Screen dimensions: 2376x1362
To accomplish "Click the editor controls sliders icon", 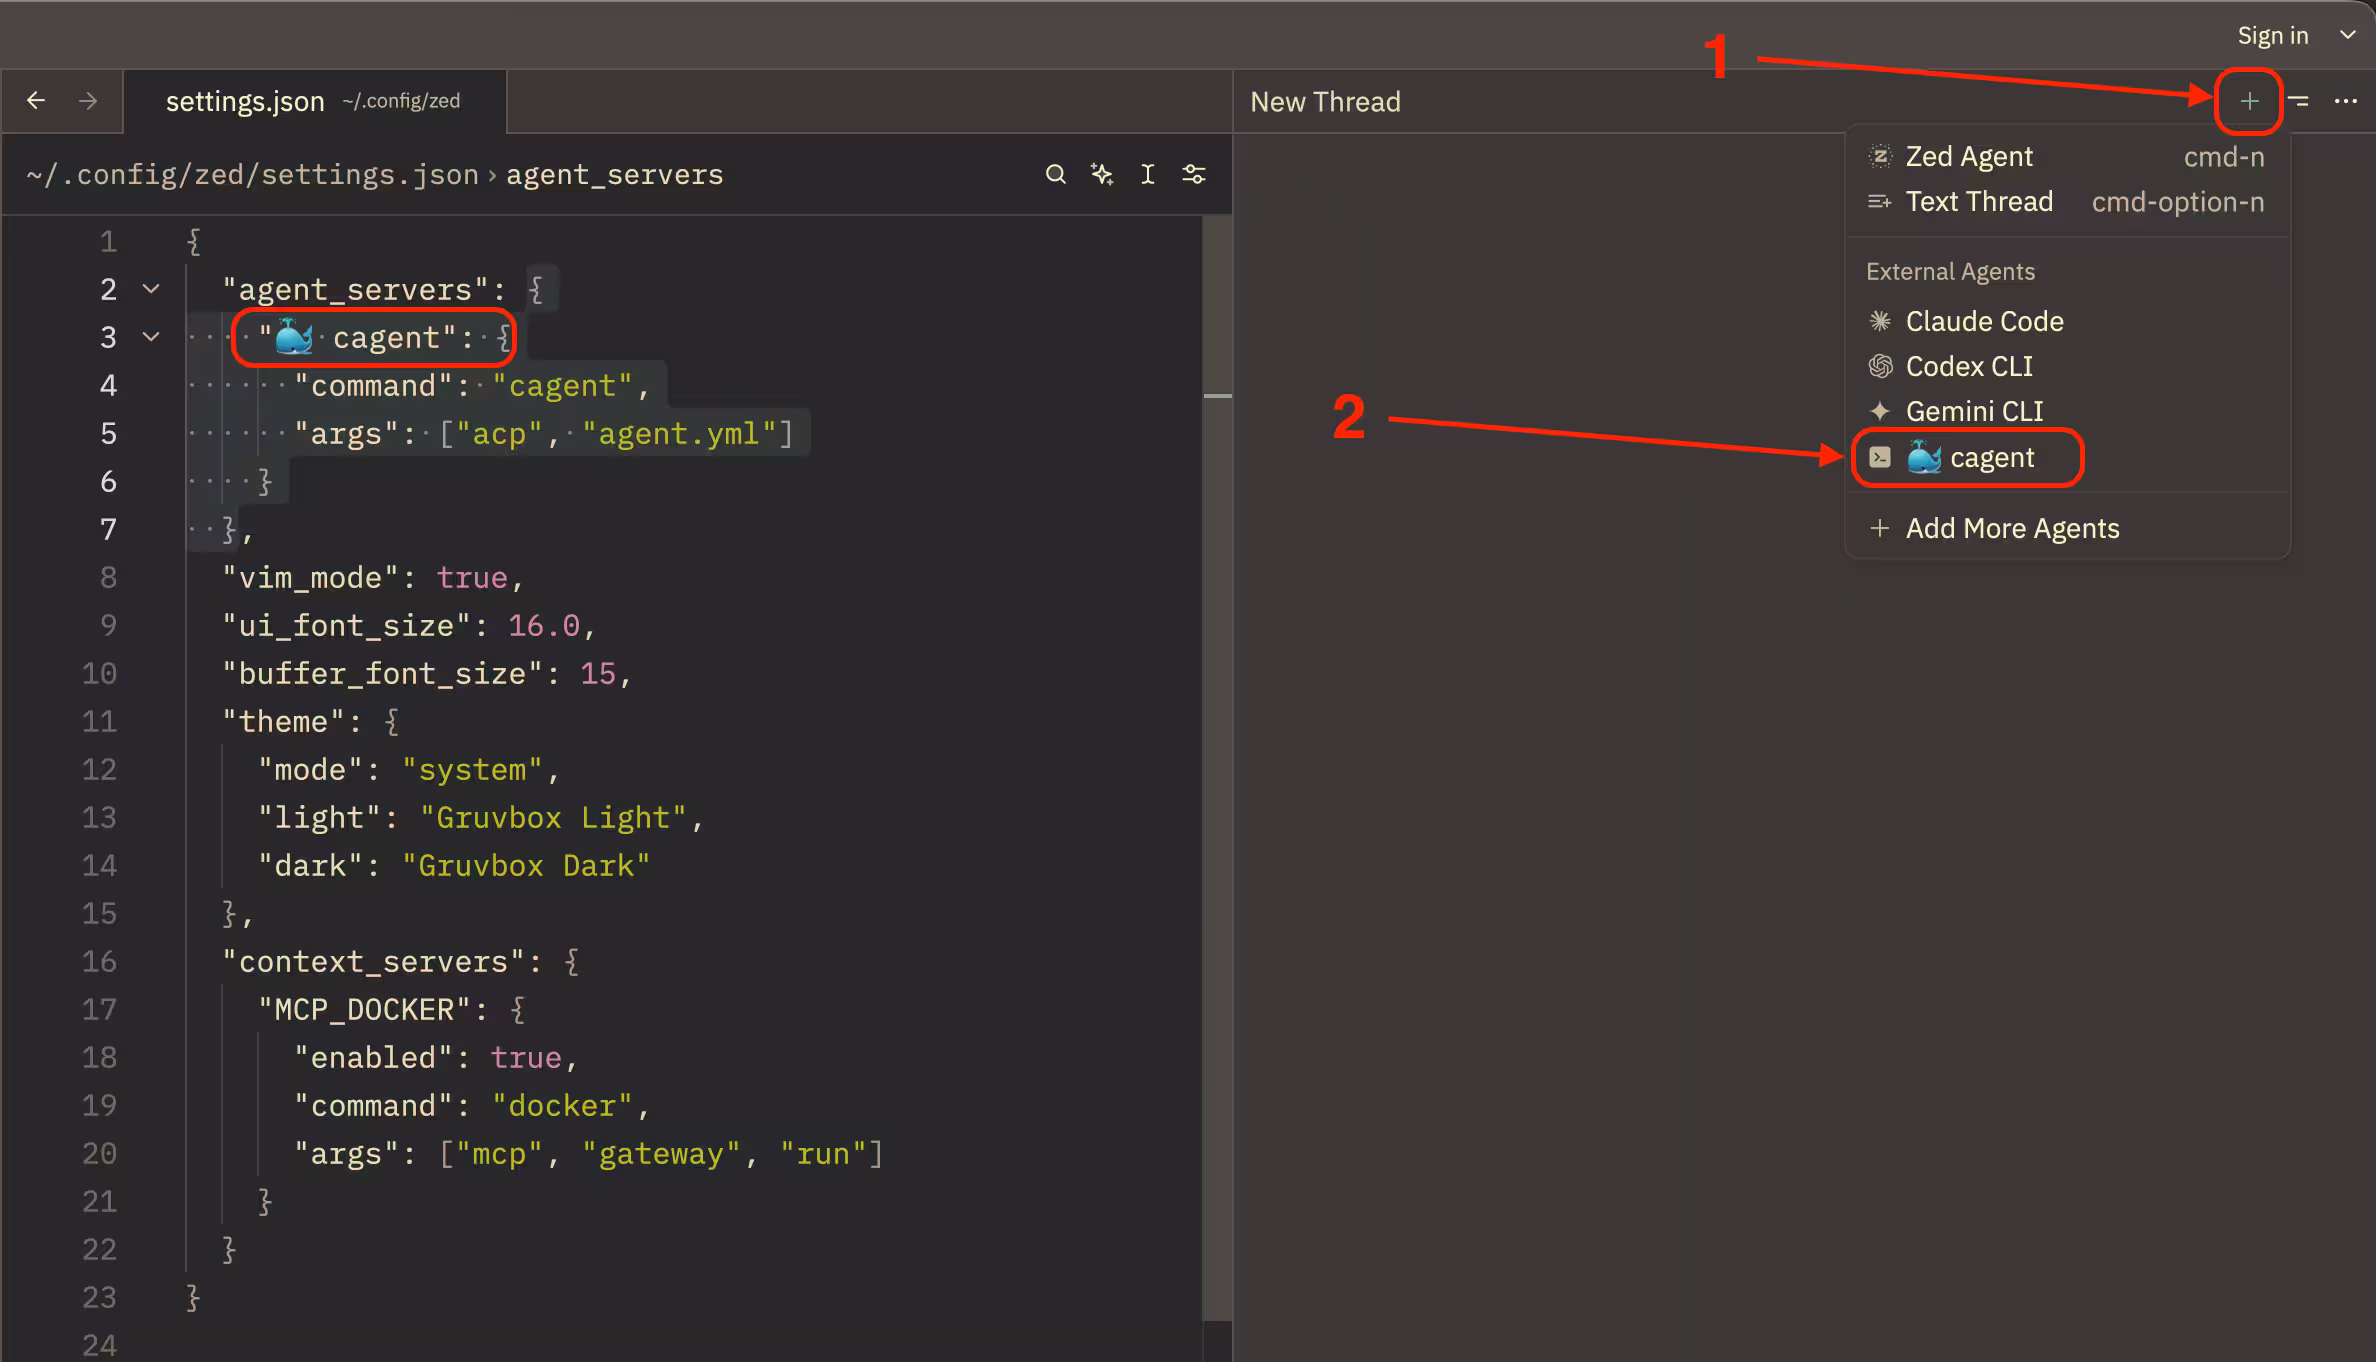I will tap(1194, 173).
